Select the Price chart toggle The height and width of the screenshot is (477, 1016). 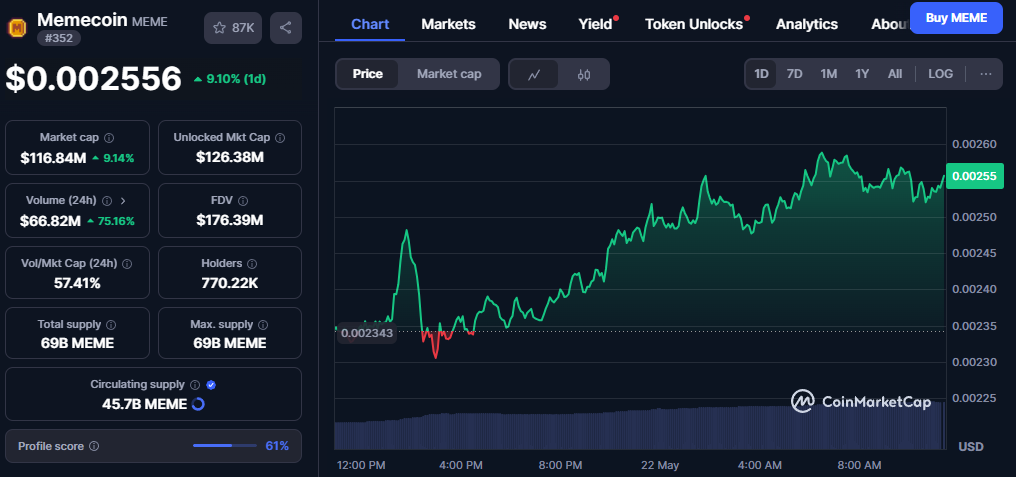367,74
